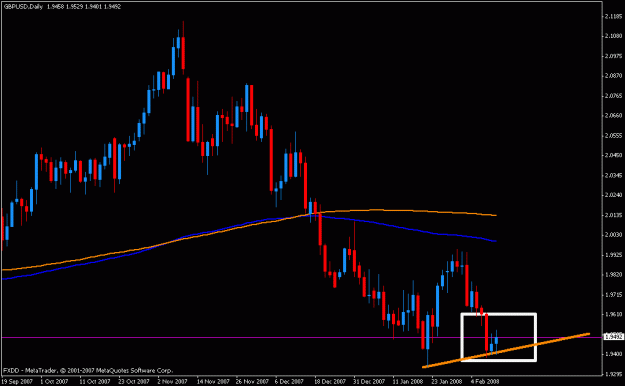Click the 2.0870 price axis label

[614, 76]
